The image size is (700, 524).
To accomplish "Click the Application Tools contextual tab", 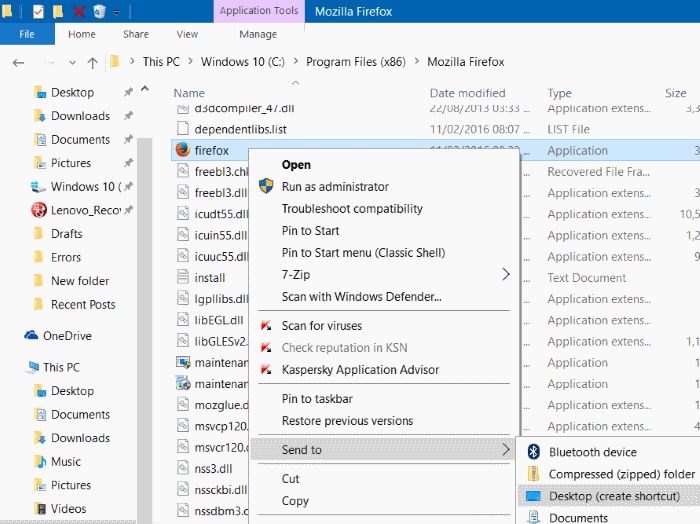I will coord(259,11).
